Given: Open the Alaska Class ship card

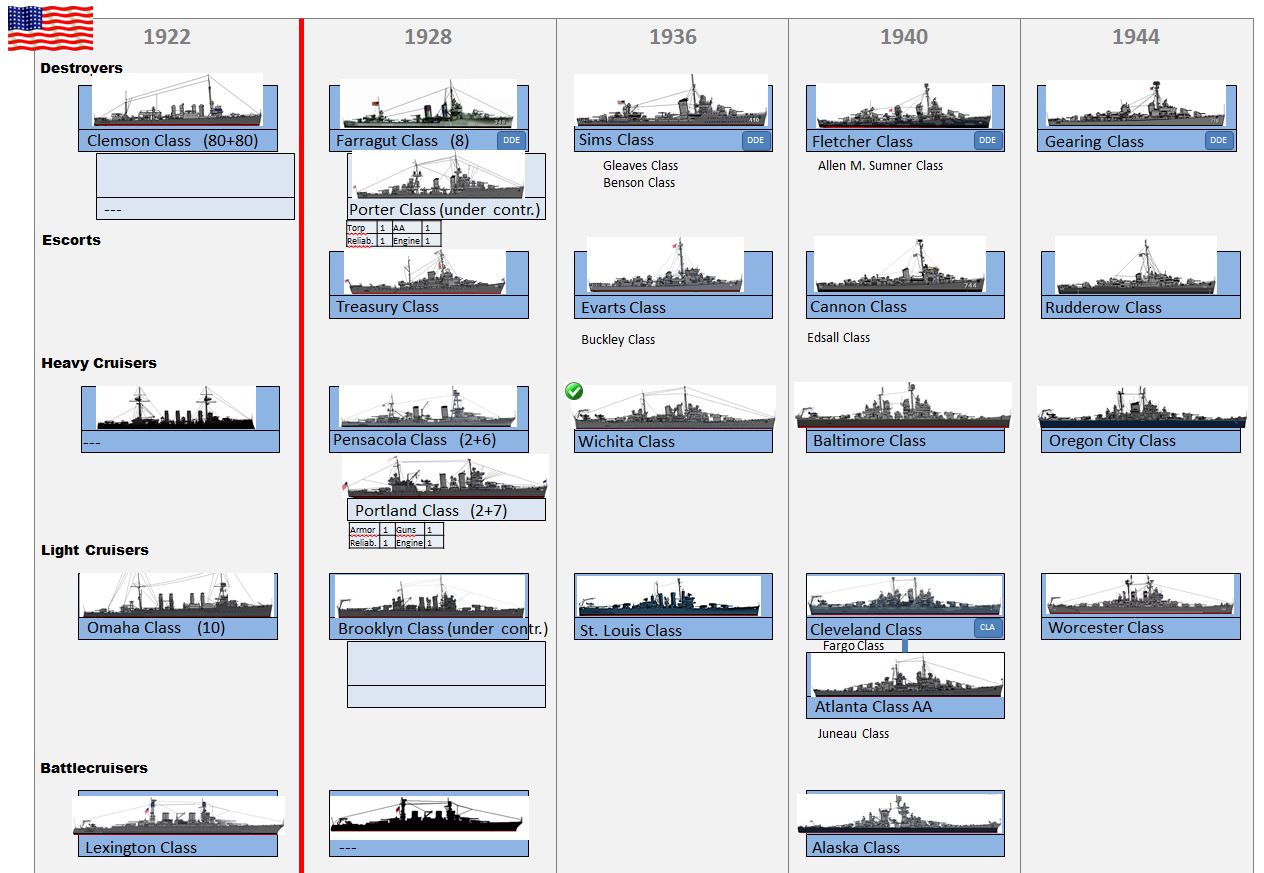Looking at the screenshot, I should point(904,824).
